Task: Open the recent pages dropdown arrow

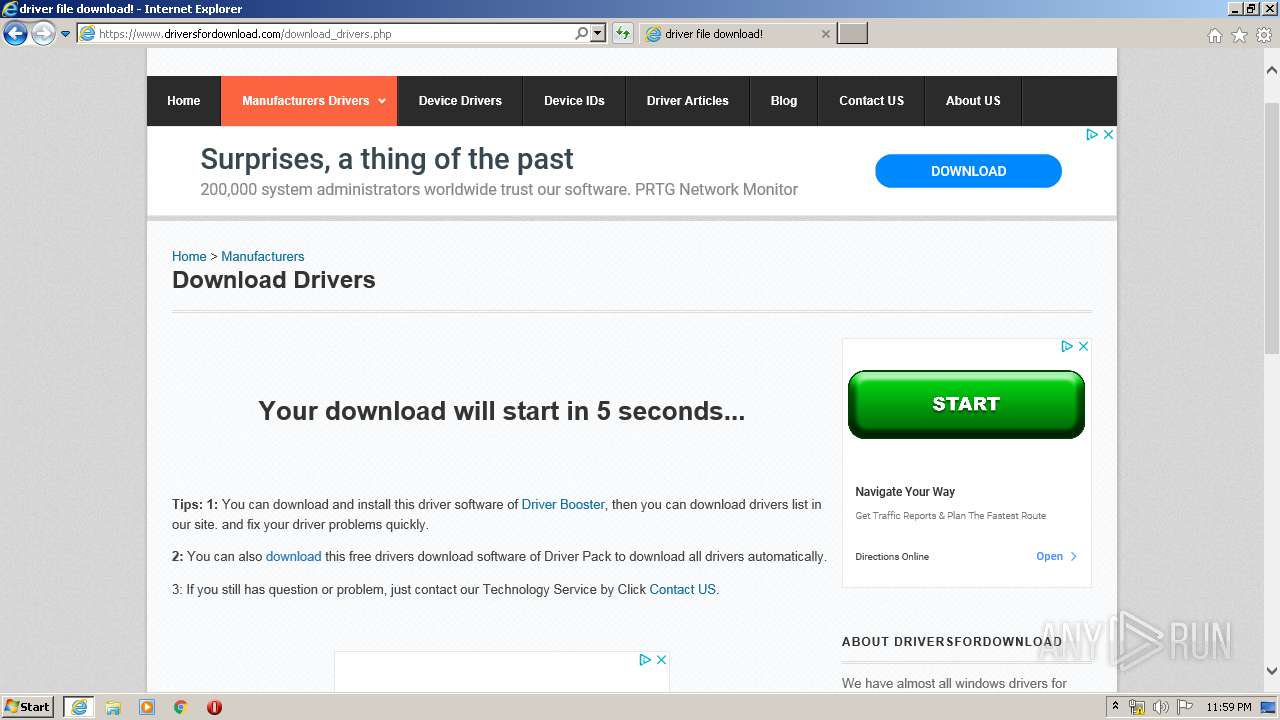Action: pos(66,34)
